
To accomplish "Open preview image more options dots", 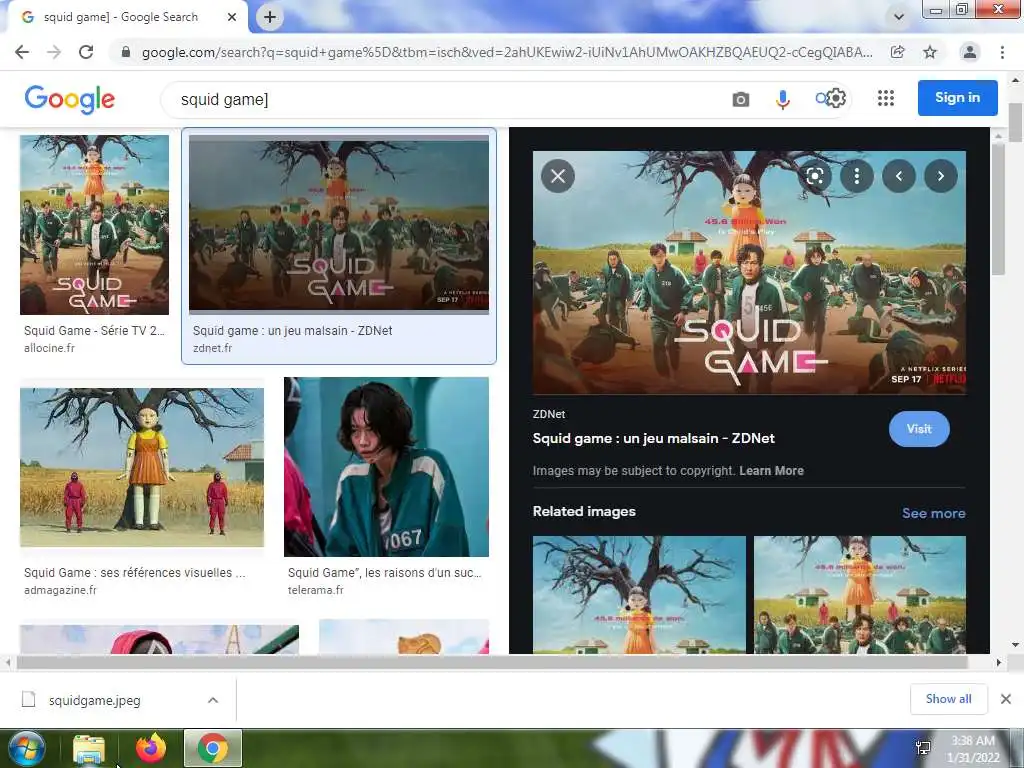I will coord(856,176).
